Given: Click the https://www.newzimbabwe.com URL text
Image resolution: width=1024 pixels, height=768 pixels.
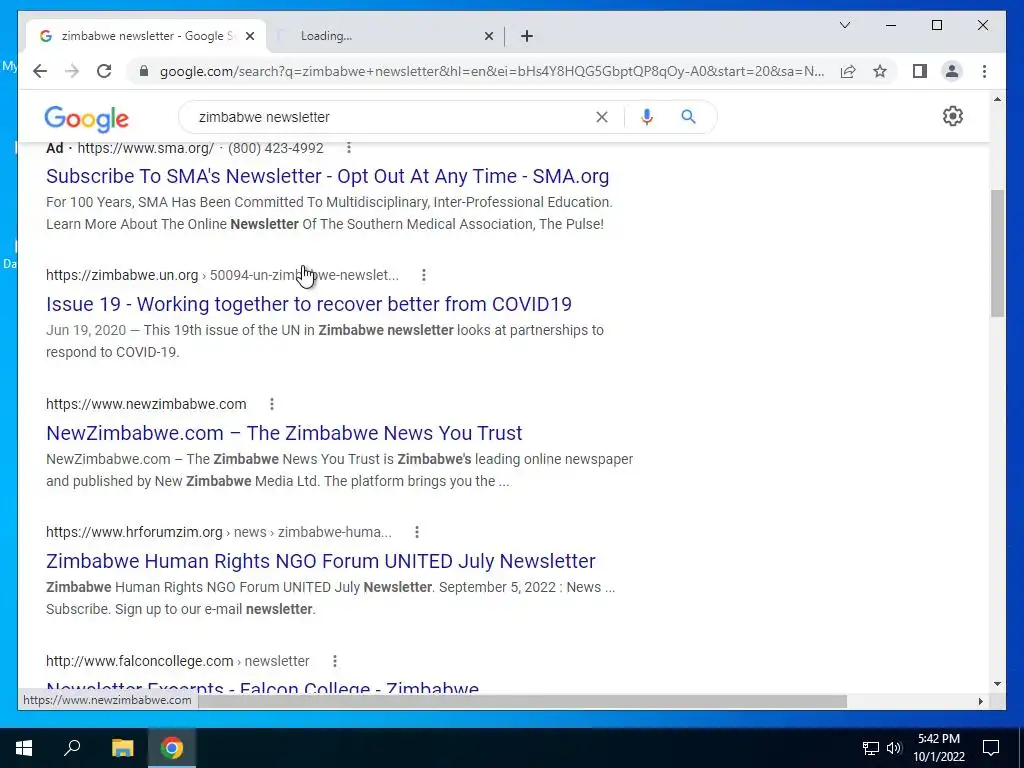Looking at the screenshot, I should tap(146, 404).
